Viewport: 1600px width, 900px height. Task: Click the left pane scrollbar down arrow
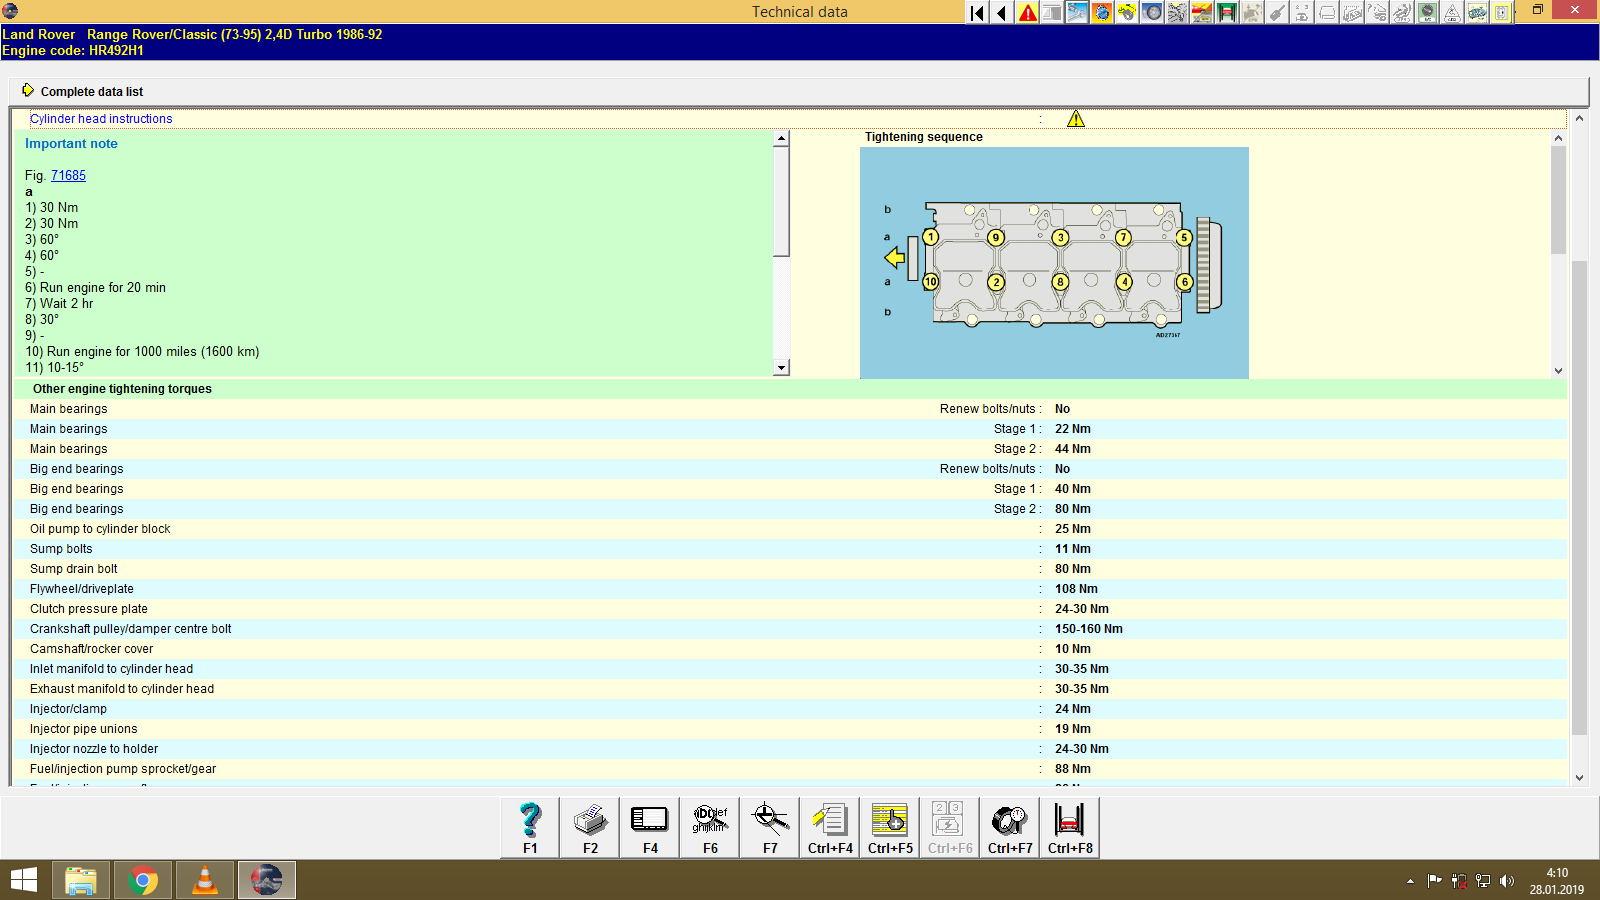pyautogui.click(x=782, y=367)
